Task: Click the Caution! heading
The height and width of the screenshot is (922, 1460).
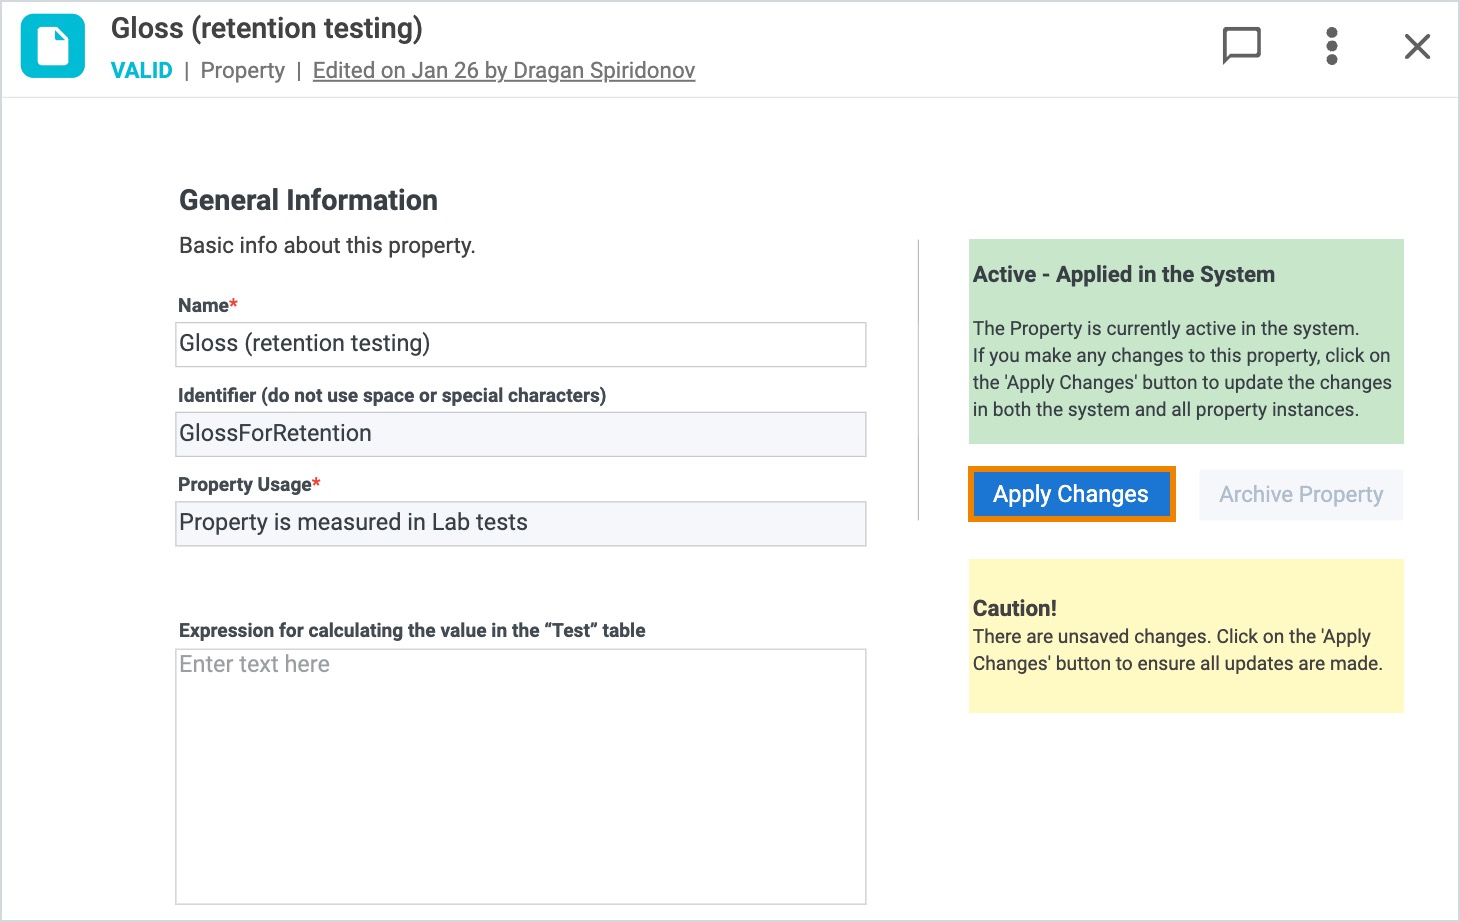Action: point(1015,608)
